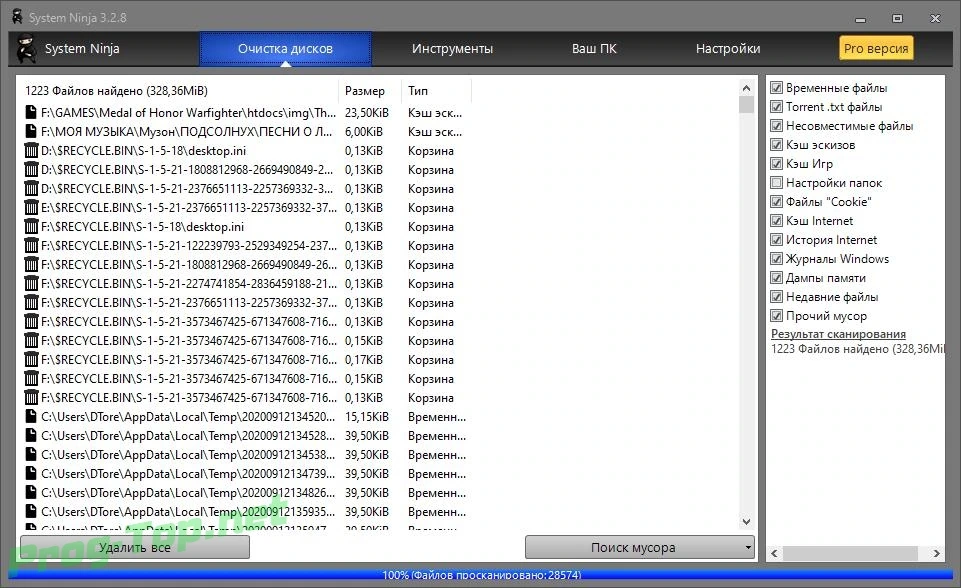Click options panel horizontal scrollbar thumb
The height and width of the screenshot is (588, 961).
pos(849,553)
